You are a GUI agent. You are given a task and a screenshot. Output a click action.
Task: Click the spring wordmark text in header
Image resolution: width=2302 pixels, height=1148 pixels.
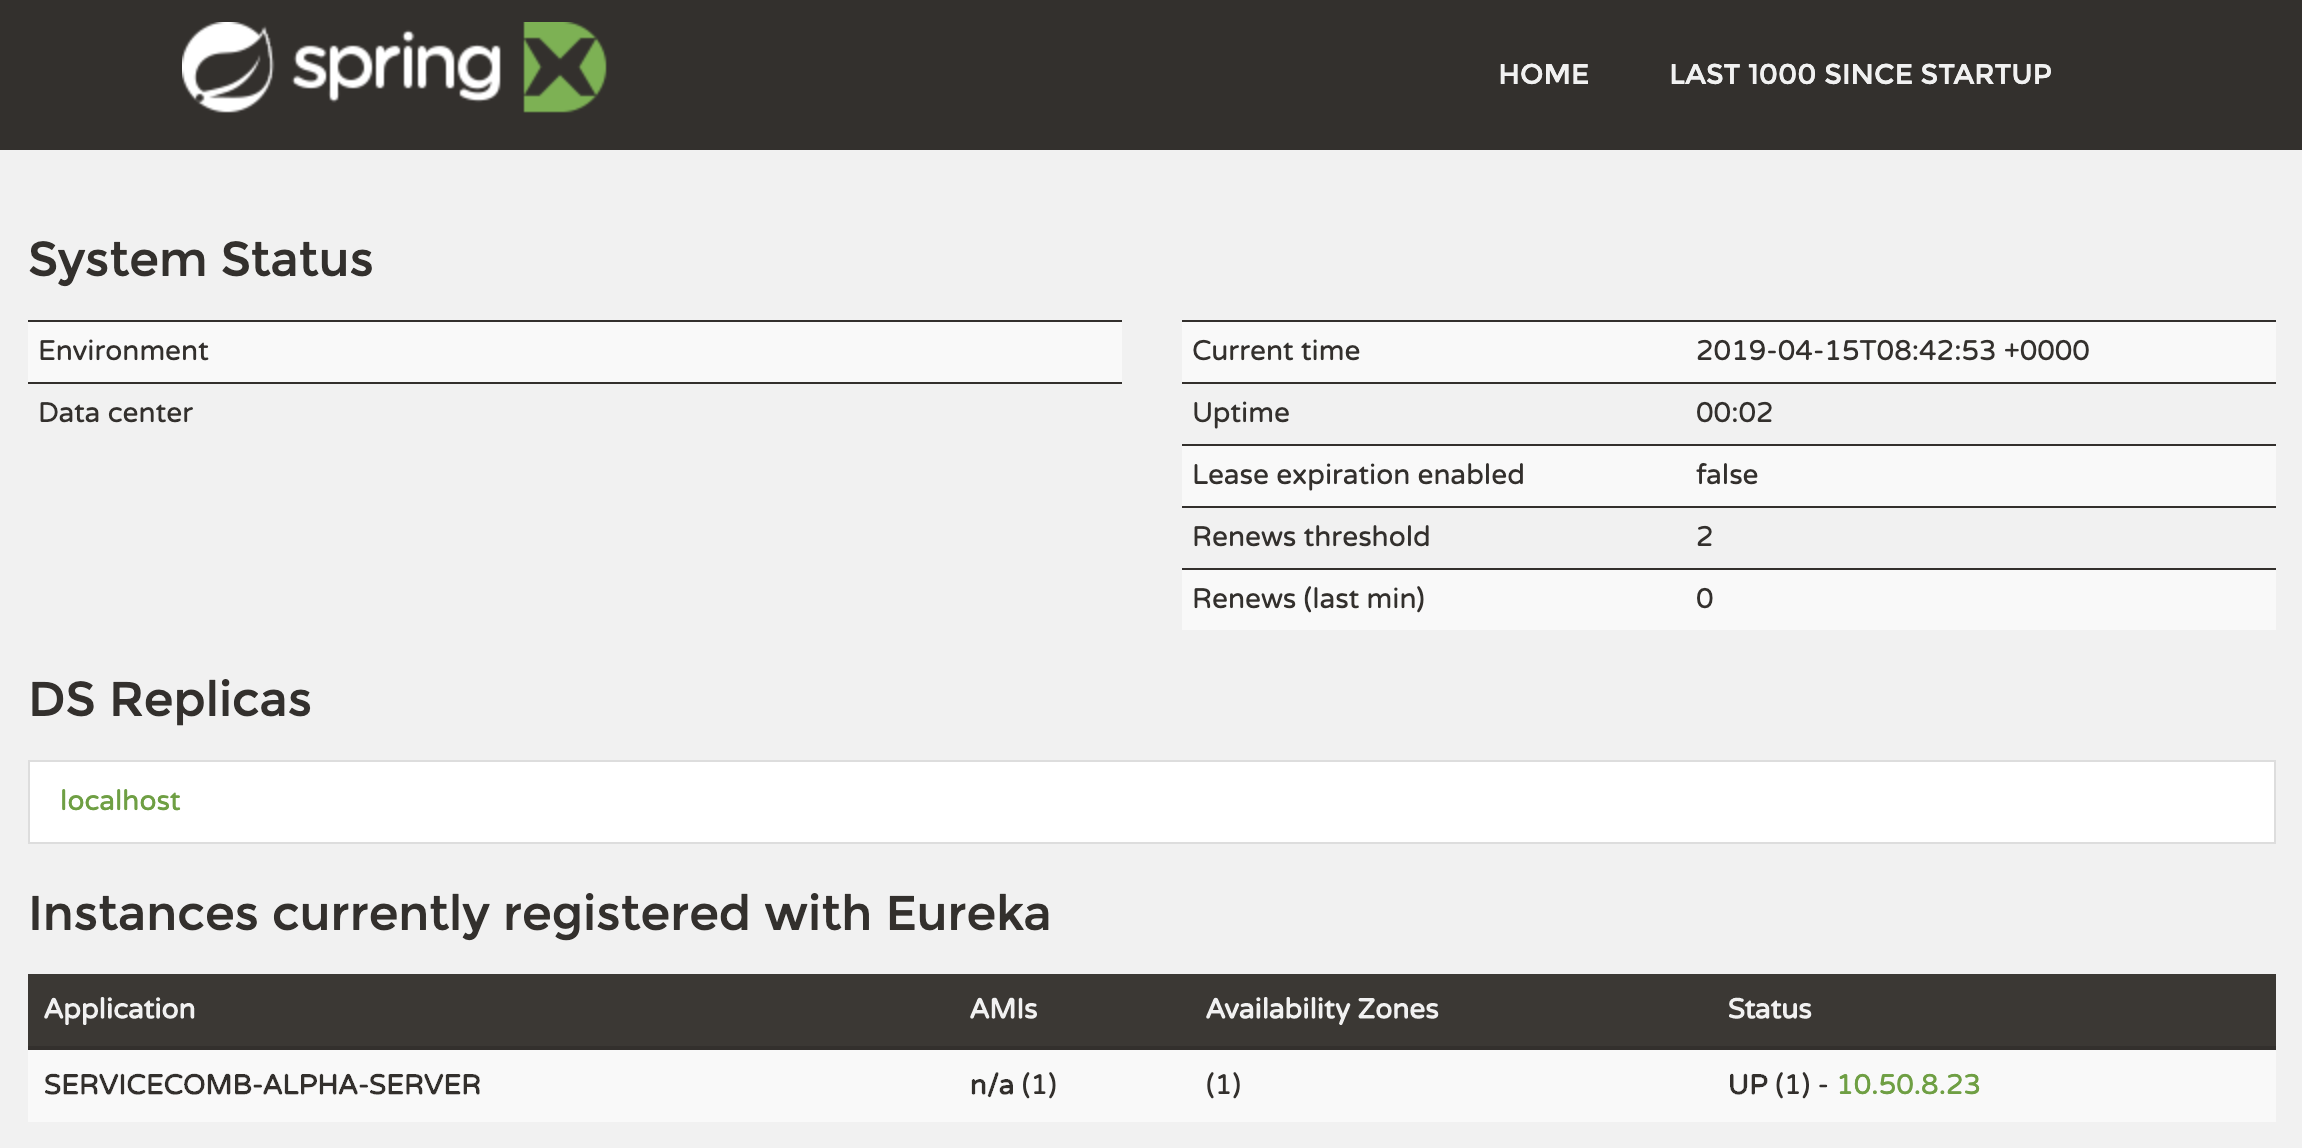[396, 68]
